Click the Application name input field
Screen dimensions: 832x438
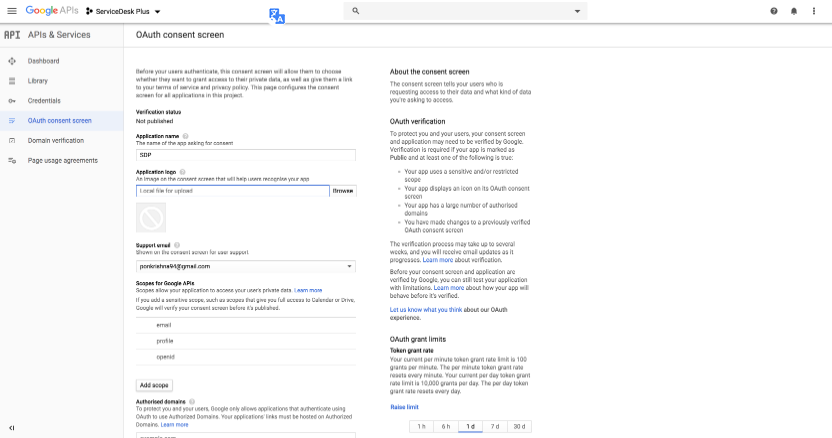click(246, 155)
